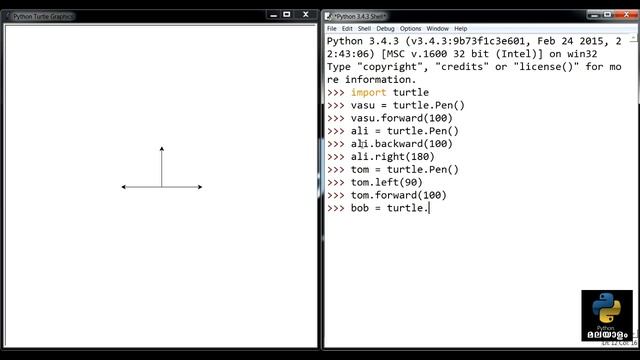This screenshot has height=360, width=640.
Task: Click the 'tom.forward(100)' line
Action: 399,195
